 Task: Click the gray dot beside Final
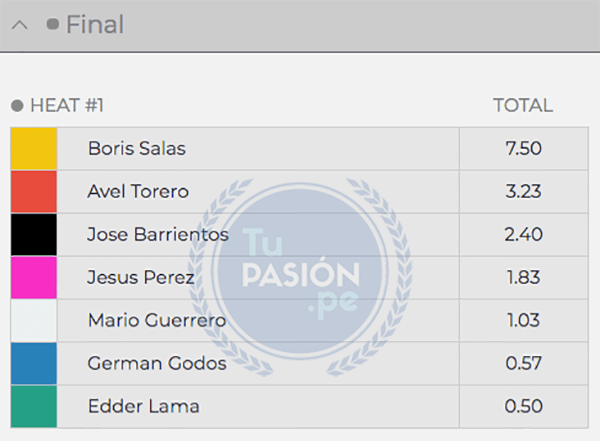pos(53,25)
